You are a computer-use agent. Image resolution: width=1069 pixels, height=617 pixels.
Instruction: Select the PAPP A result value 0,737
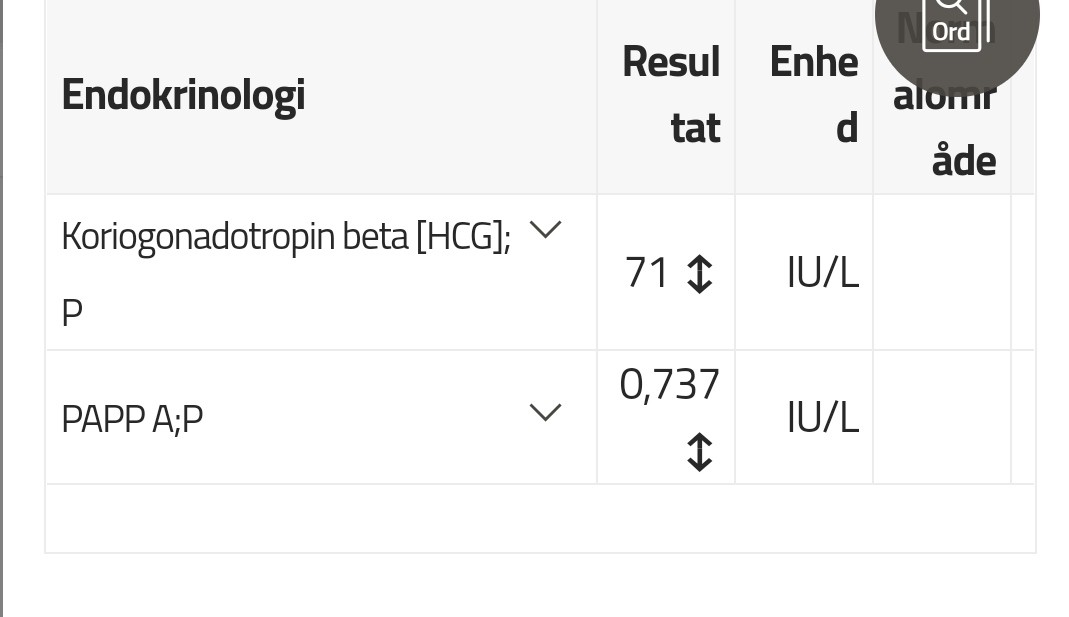click(x=669, y=385)
